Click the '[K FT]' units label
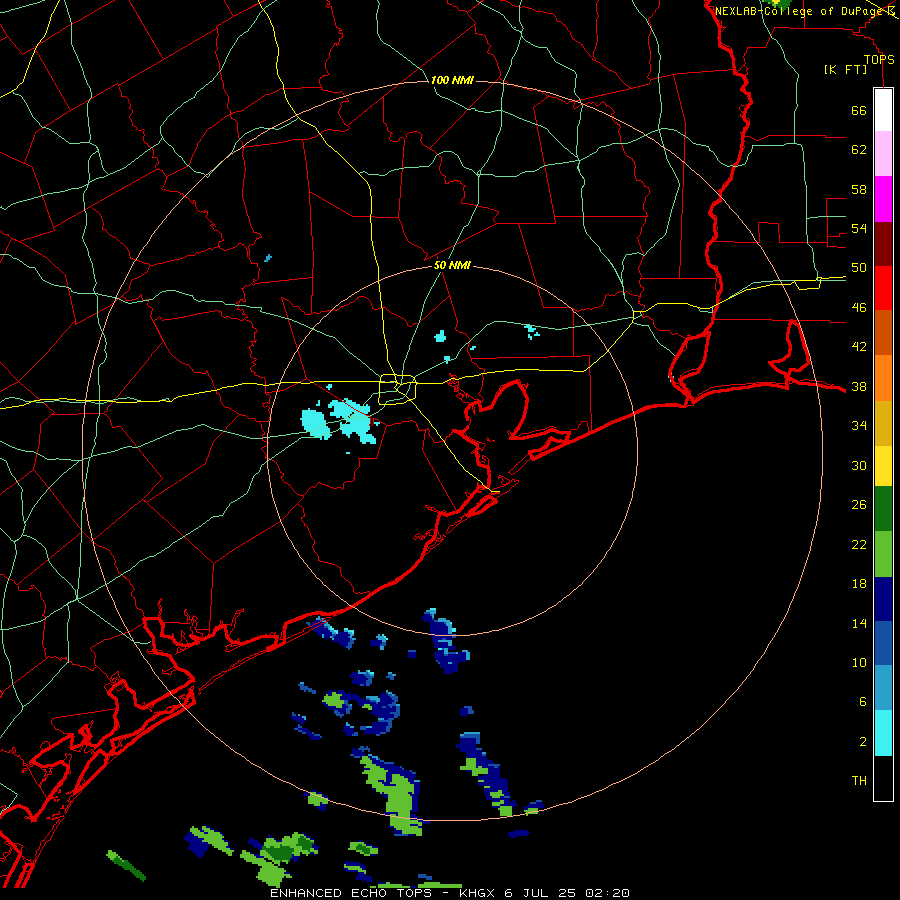Screen dimensions: 900x900 (x=845, y=70)
